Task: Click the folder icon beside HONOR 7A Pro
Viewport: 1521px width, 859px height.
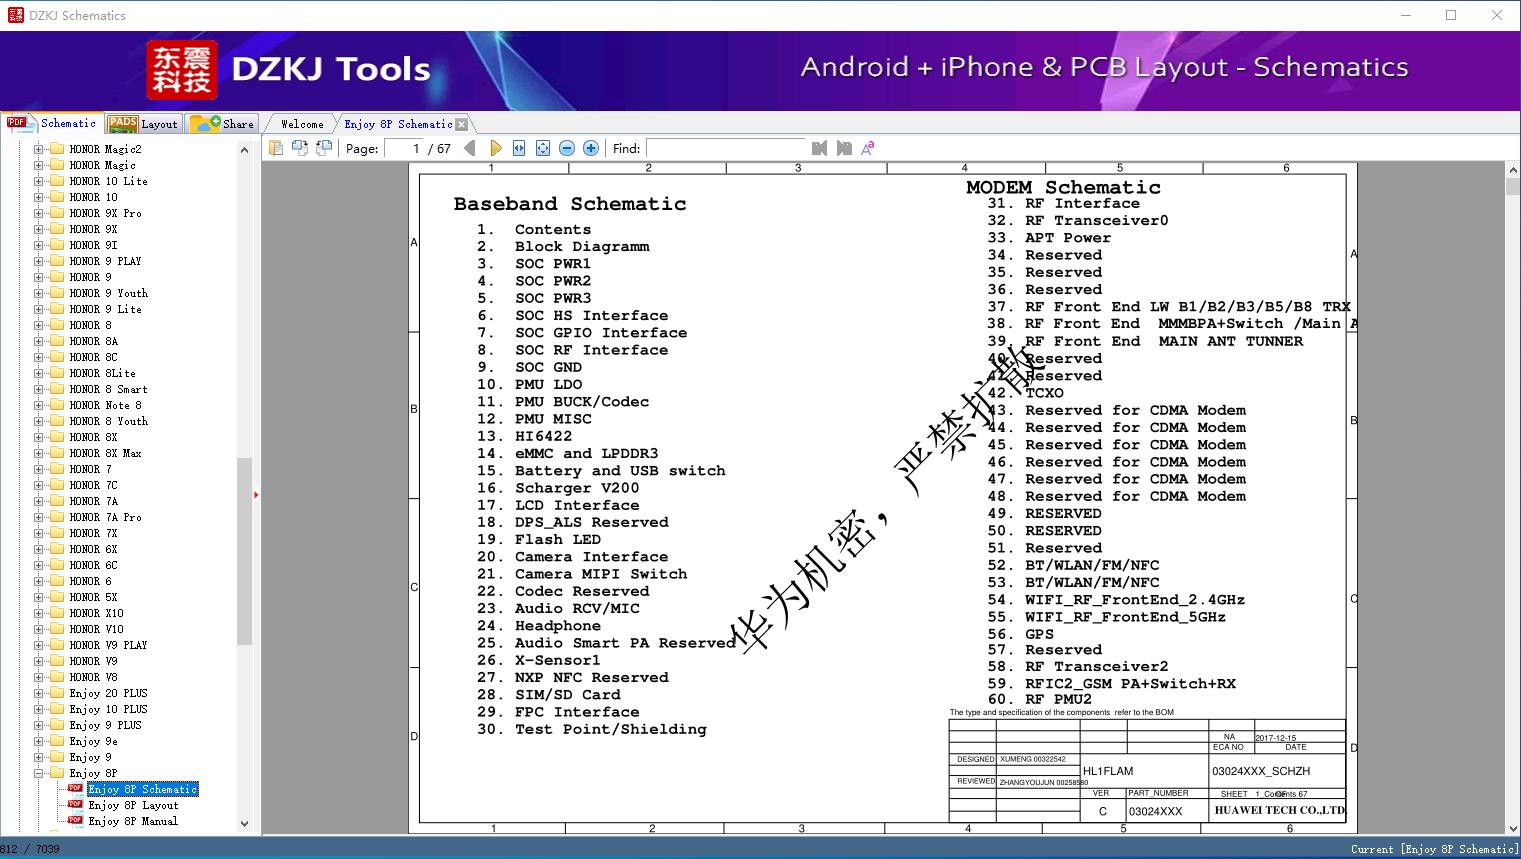Action: 57,517
